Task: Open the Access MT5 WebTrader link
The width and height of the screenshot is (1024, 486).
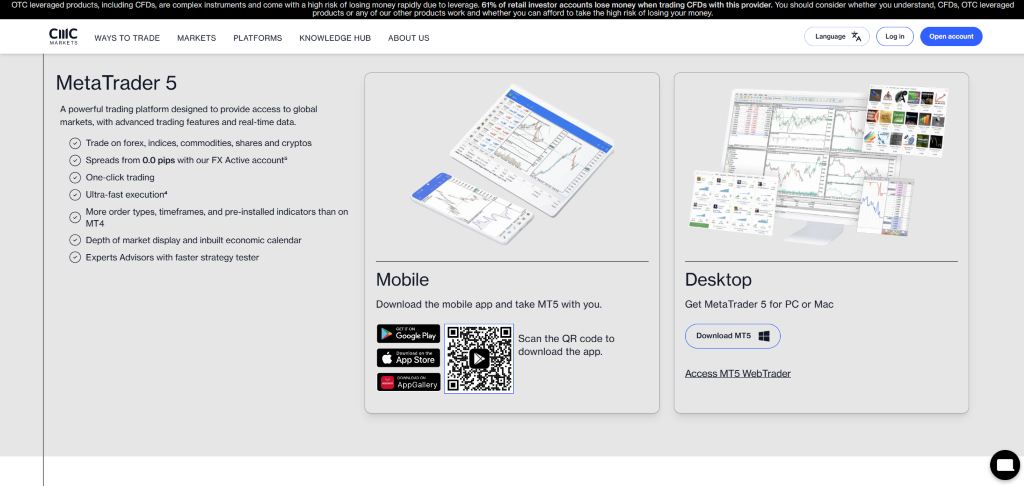Action: (x=737, y=374)
